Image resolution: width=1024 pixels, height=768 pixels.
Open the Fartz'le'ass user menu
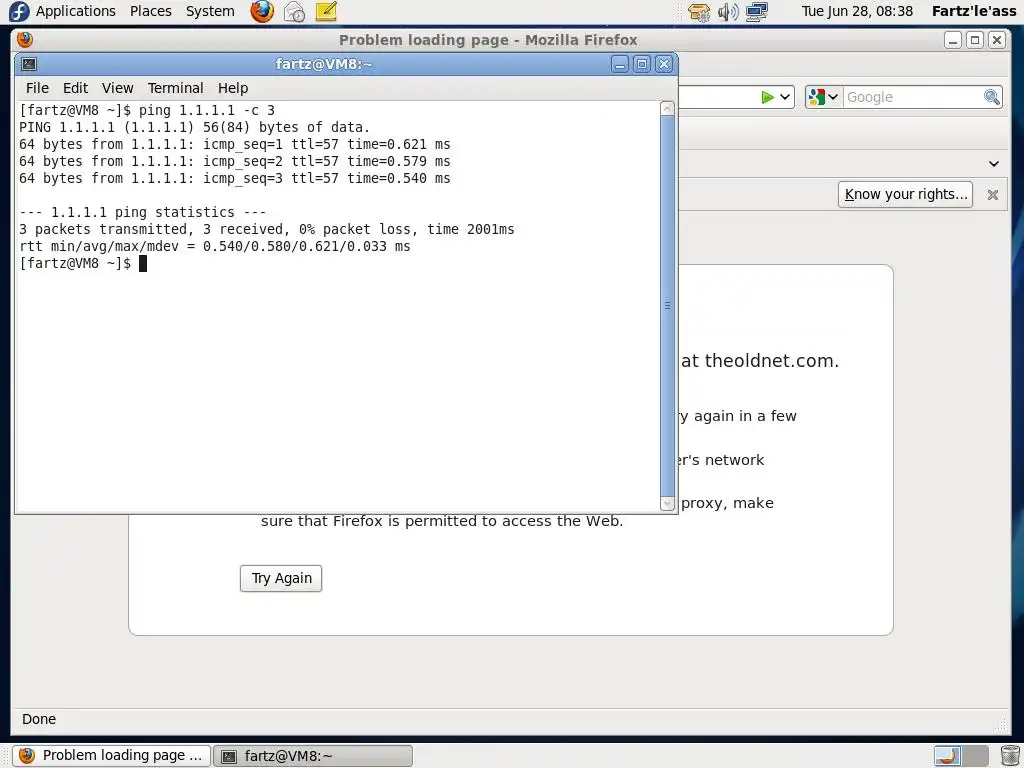974,11
